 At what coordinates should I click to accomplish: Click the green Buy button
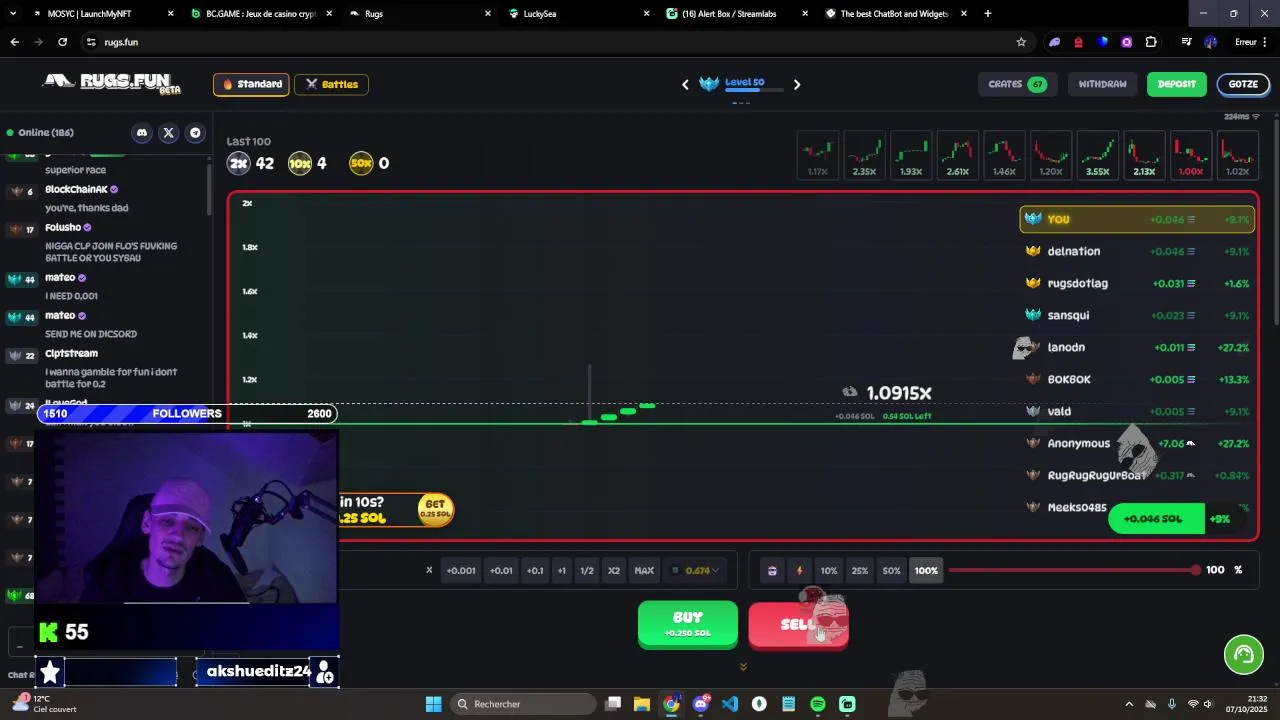pyautogui.click(x=688, y=624)
